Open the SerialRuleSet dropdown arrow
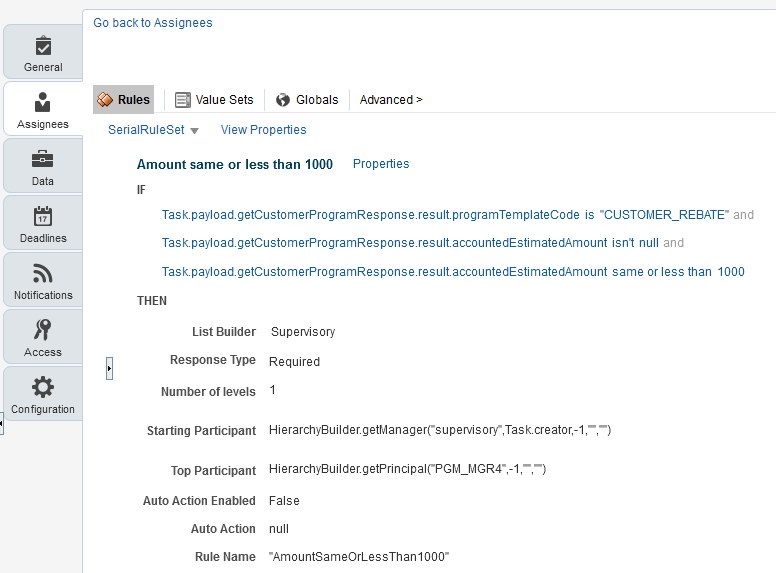The width and height of the screenshot is (776, 573). 194,131
